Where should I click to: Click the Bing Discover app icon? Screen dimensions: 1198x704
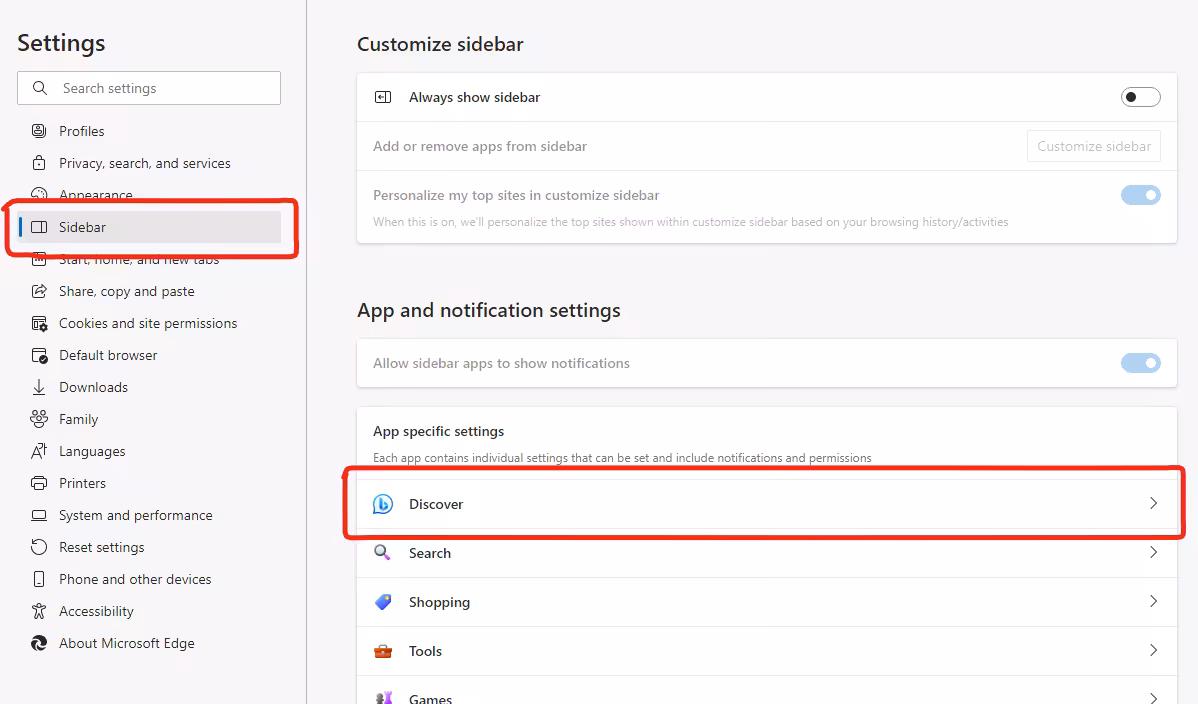[383, 504]
